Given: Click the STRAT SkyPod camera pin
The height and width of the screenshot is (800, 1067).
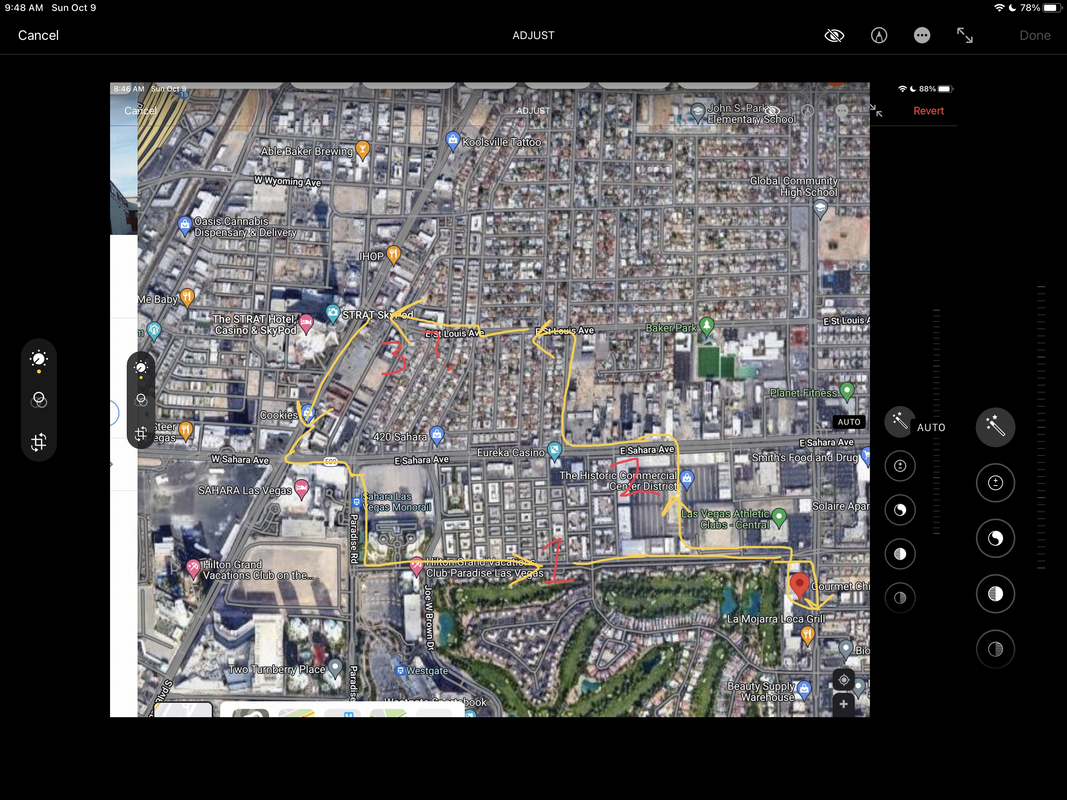Looking at the screenshot, I should [x=333, y=313].
